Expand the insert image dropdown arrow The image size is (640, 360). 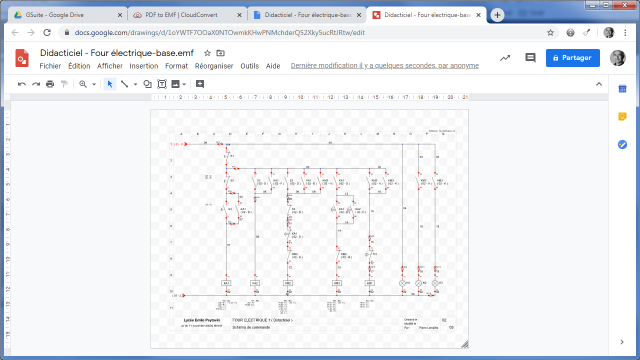click(184, 84)
